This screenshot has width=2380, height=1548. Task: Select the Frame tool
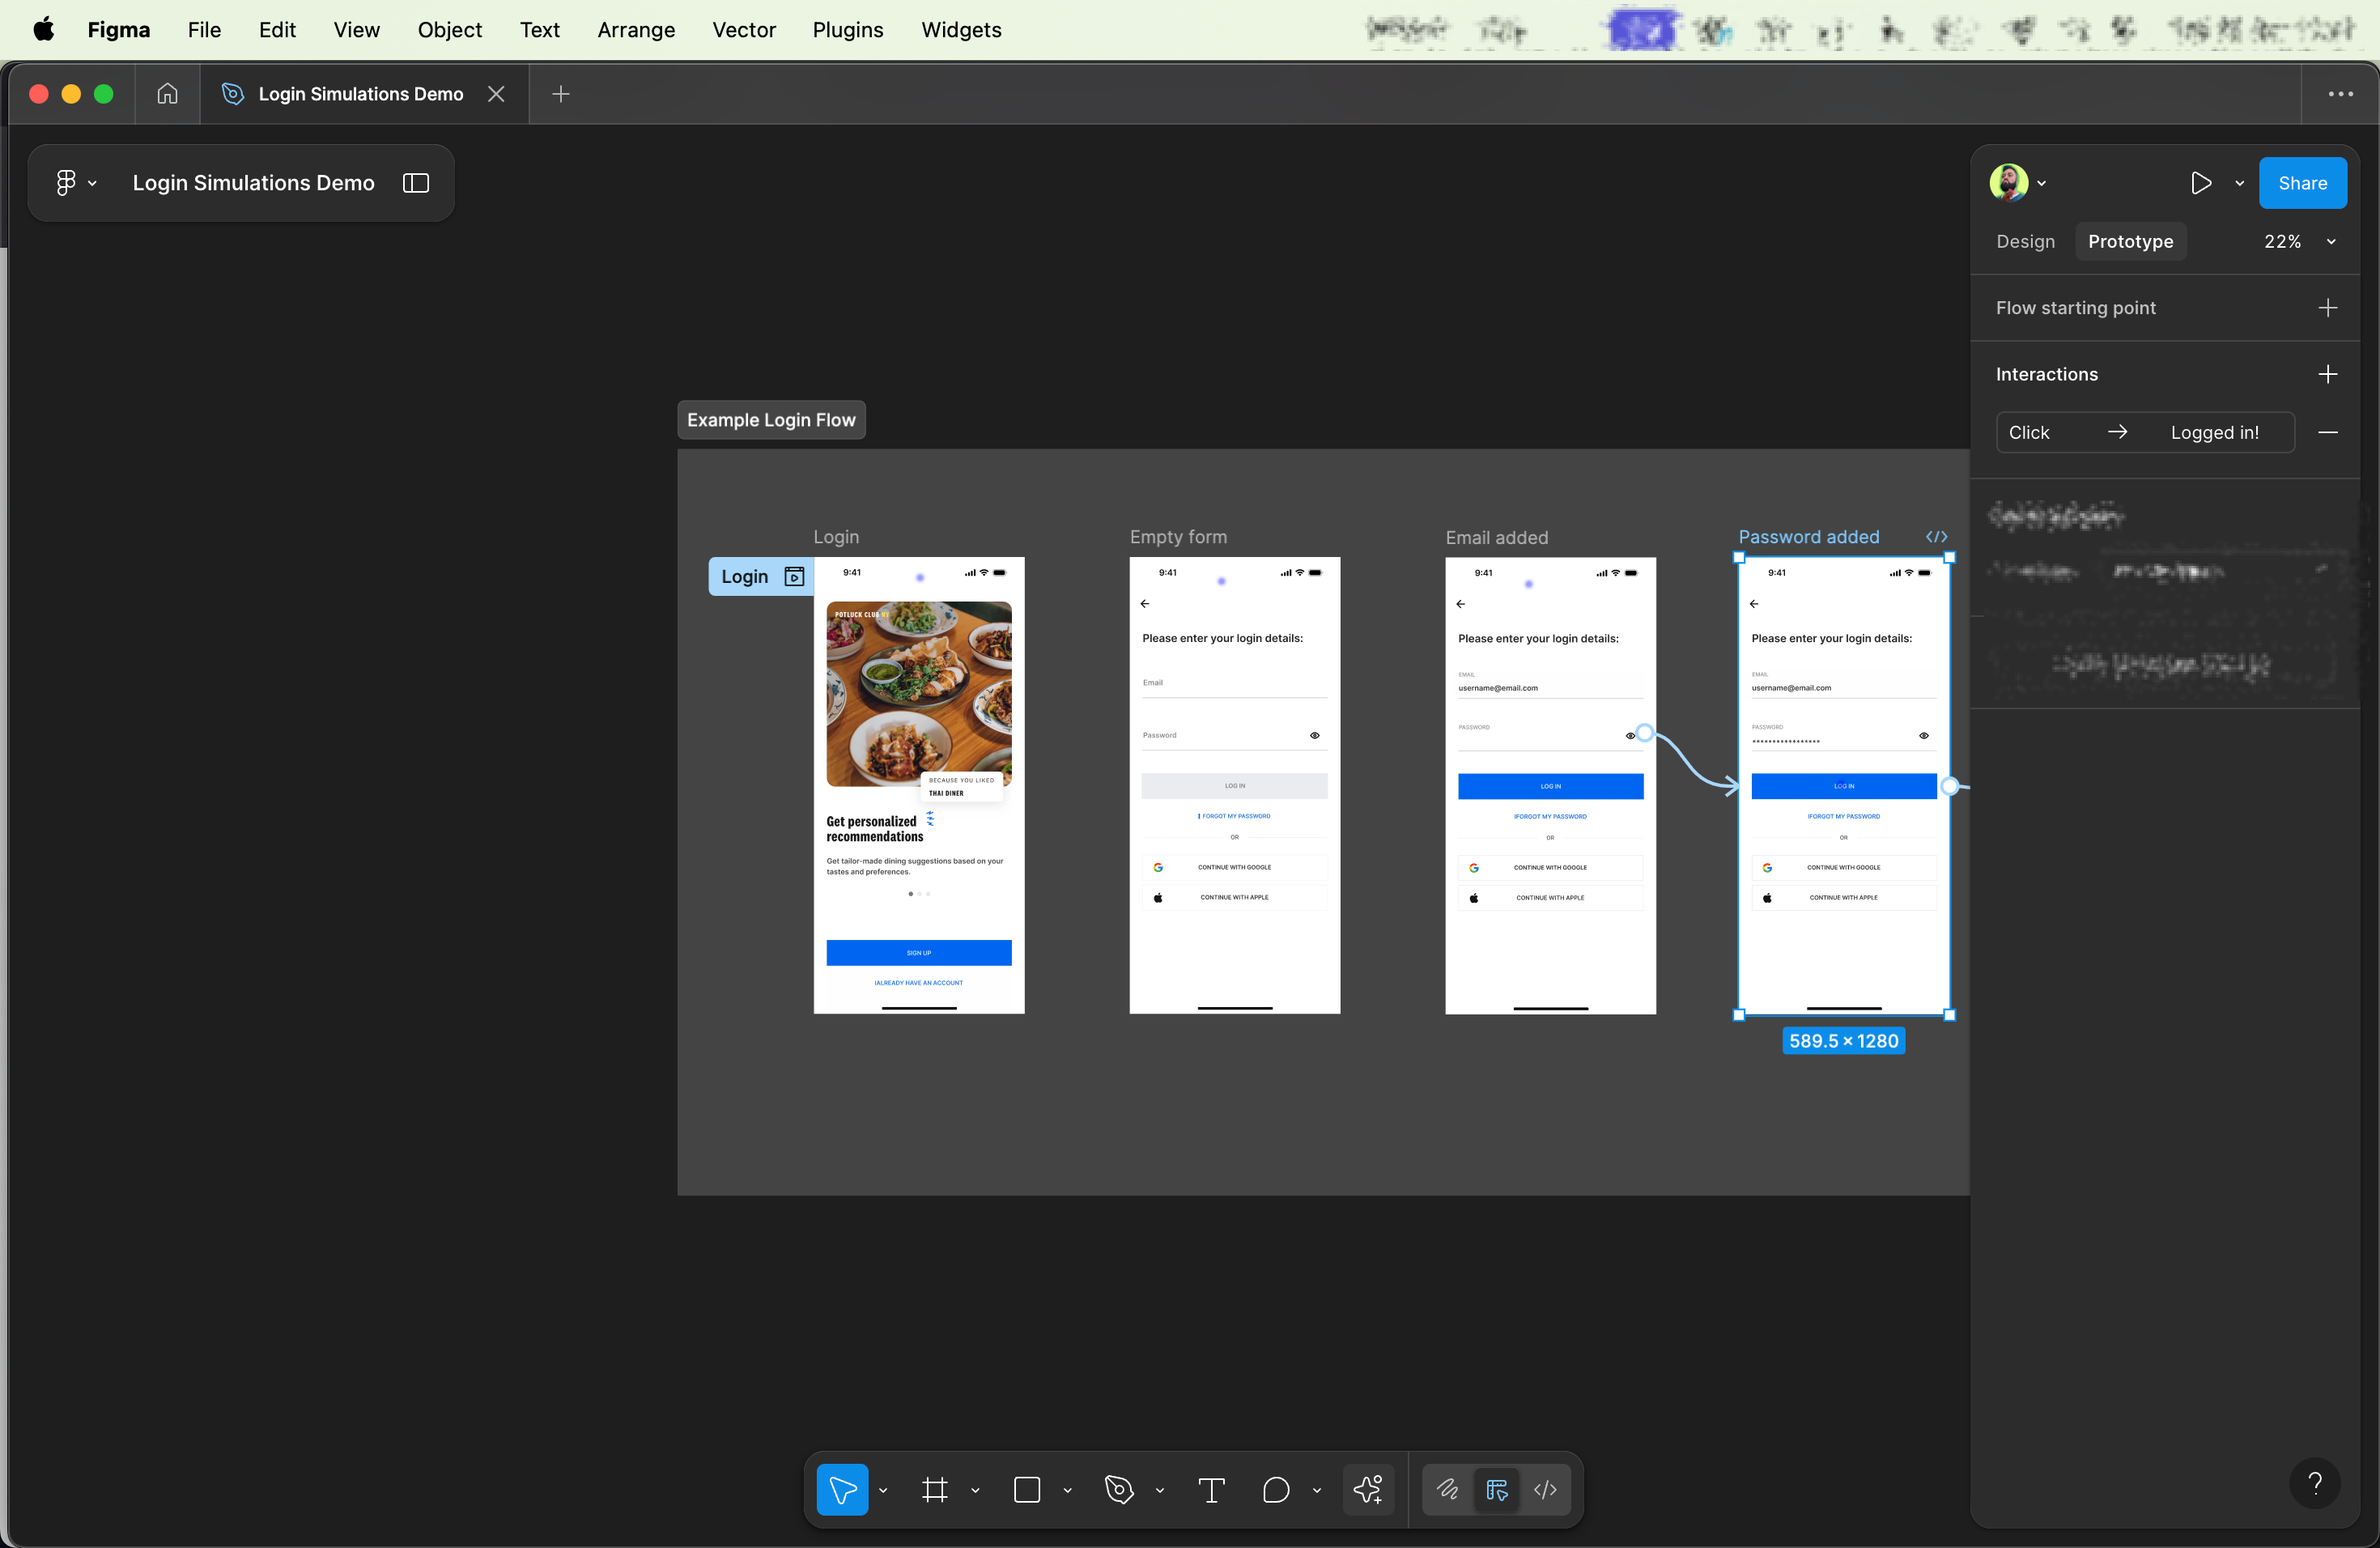point(935,1489)
